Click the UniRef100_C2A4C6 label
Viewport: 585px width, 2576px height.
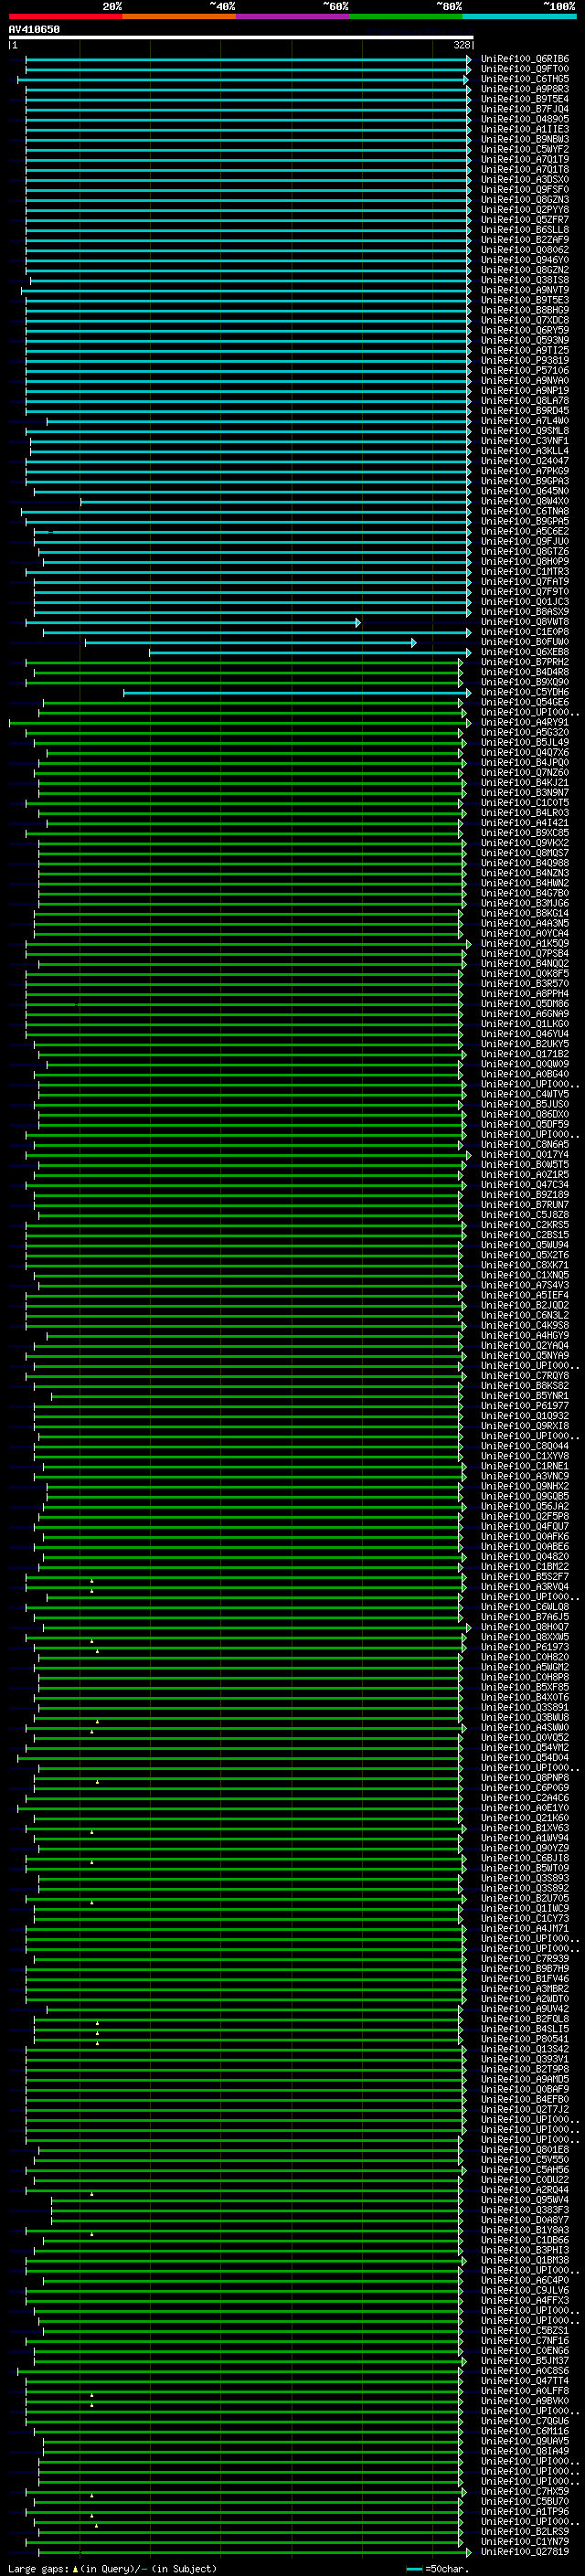pos(525,1797)
